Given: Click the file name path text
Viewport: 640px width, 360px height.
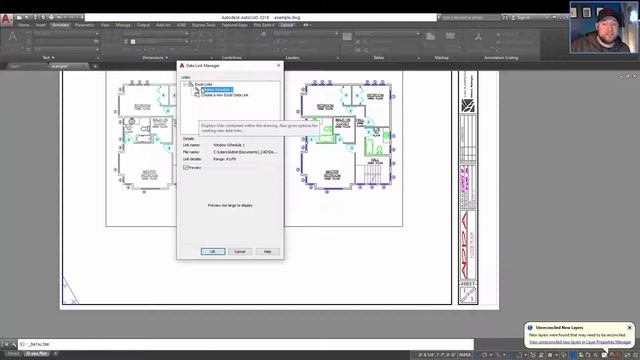Looking at the screenshot, I should [x=245, y=152].
